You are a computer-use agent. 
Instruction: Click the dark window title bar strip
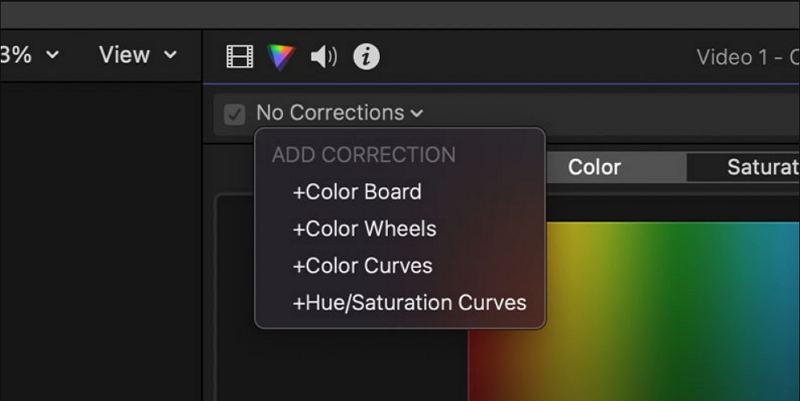coord(400,13)
